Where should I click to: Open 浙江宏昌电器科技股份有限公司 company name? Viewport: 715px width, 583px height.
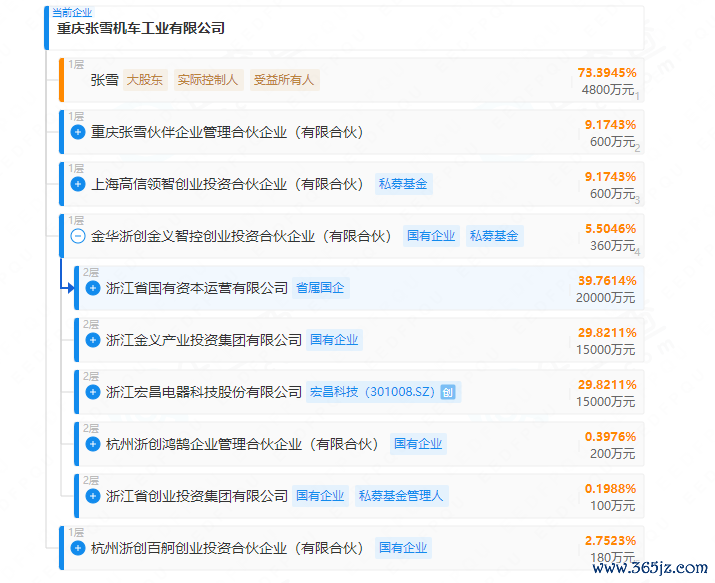coord(204,392)
